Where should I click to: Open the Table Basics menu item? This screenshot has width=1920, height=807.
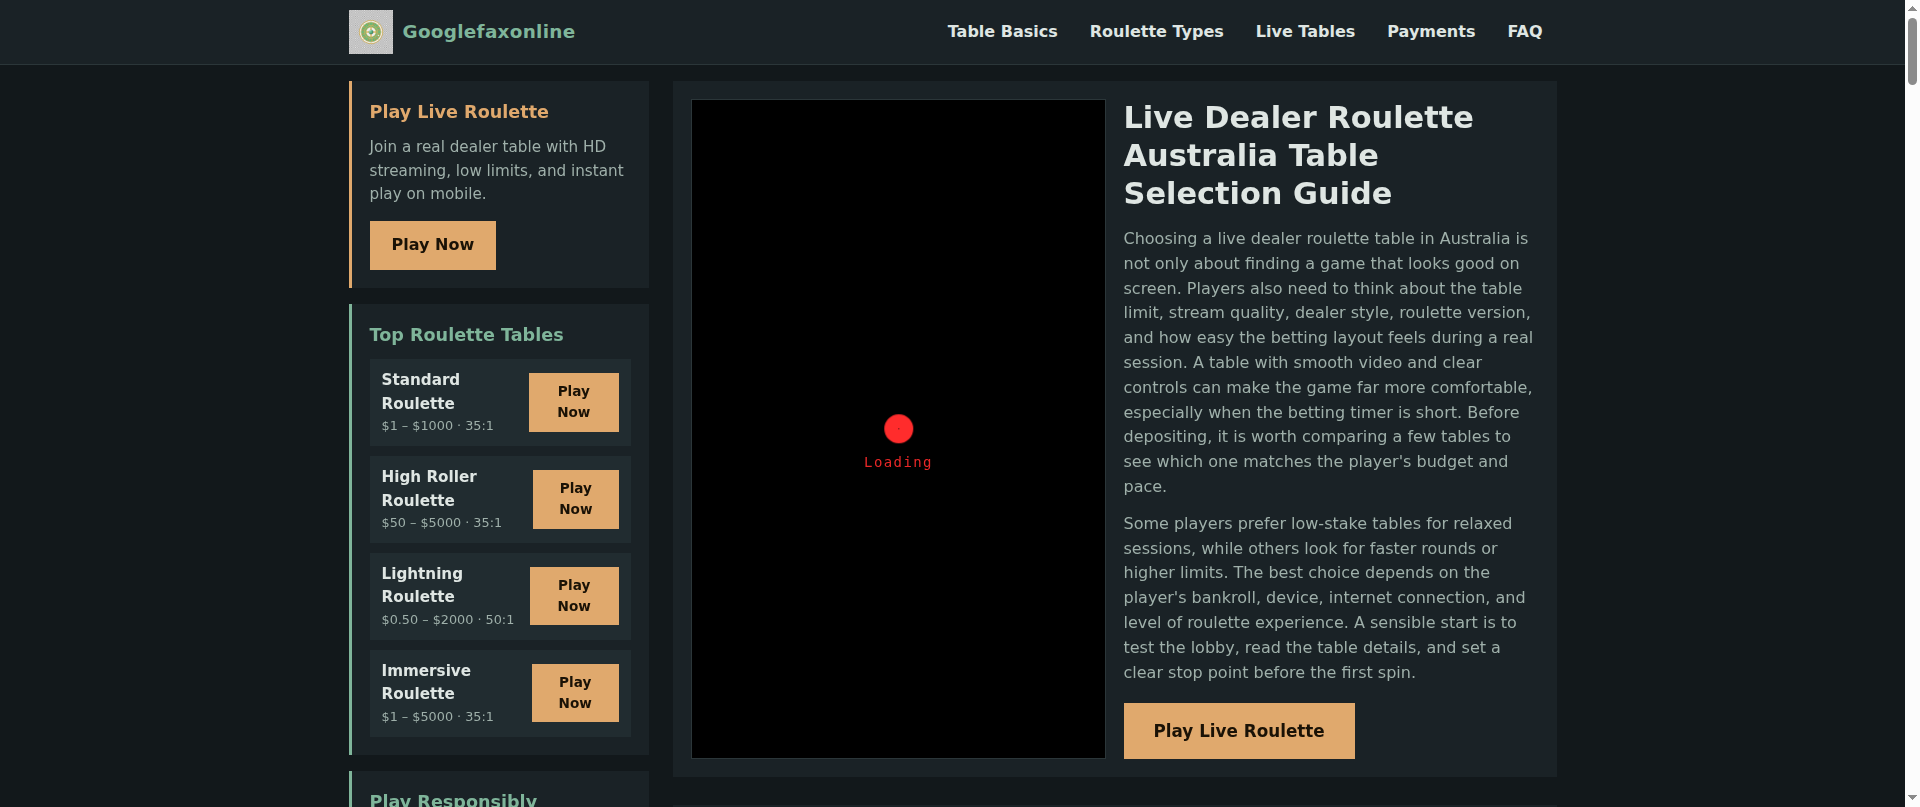(x=1002, y=32)
